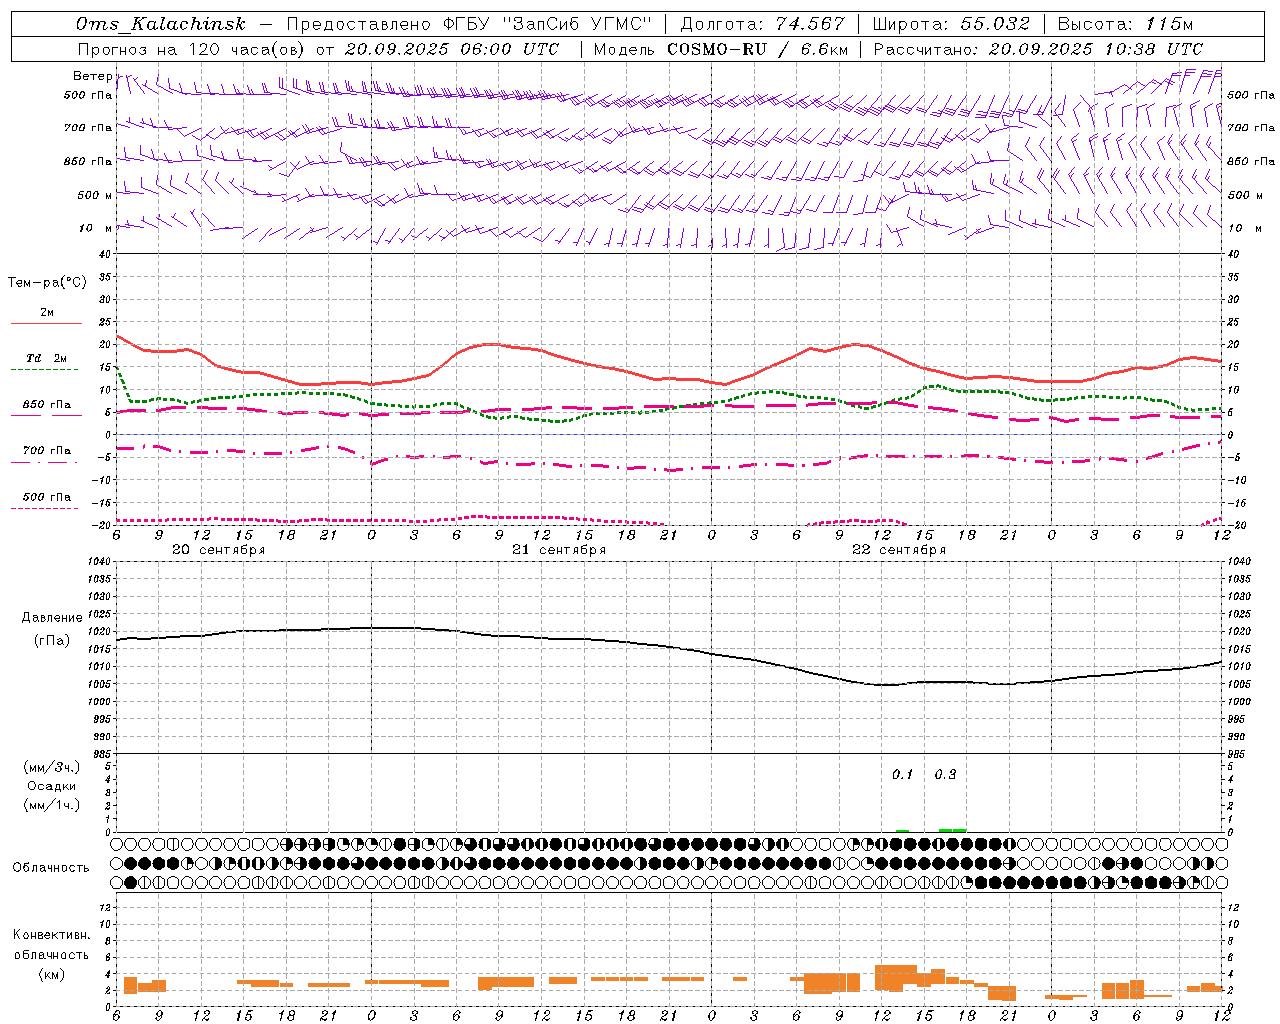The image size is (1280, 1024).
Task: Click the Конвективн. облачность (км) label
Action: click(51, 954)
